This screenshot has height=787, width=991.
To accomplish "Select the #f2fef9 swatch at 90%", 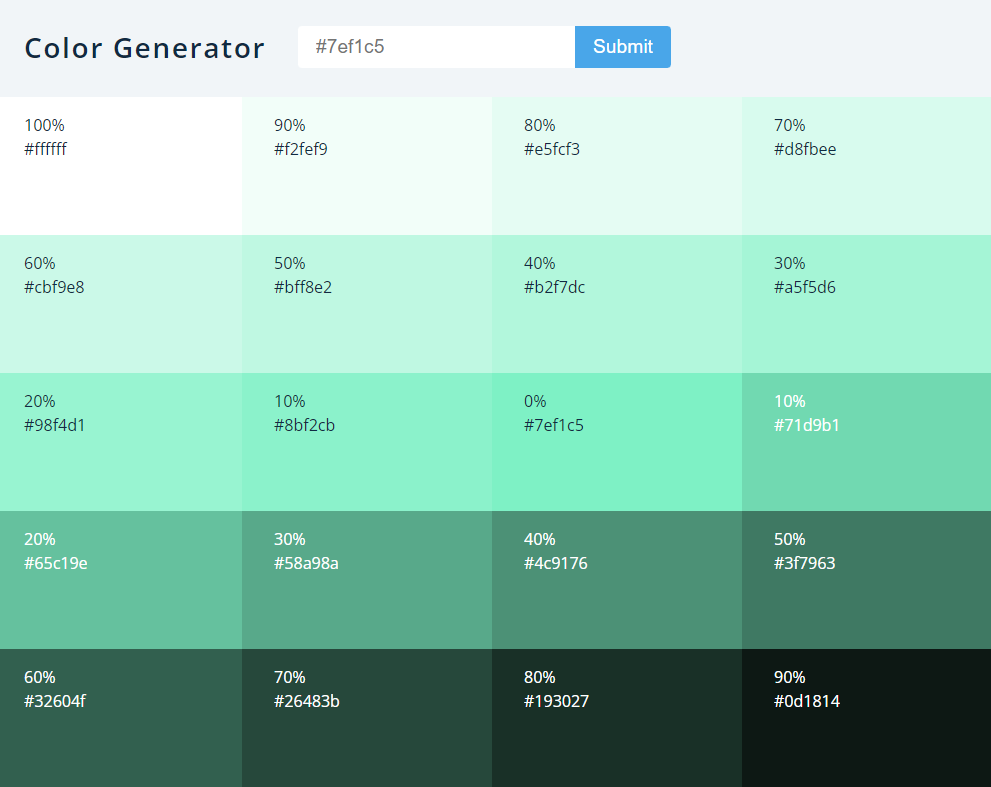I will pyautogui.click(x=367, y=165).
